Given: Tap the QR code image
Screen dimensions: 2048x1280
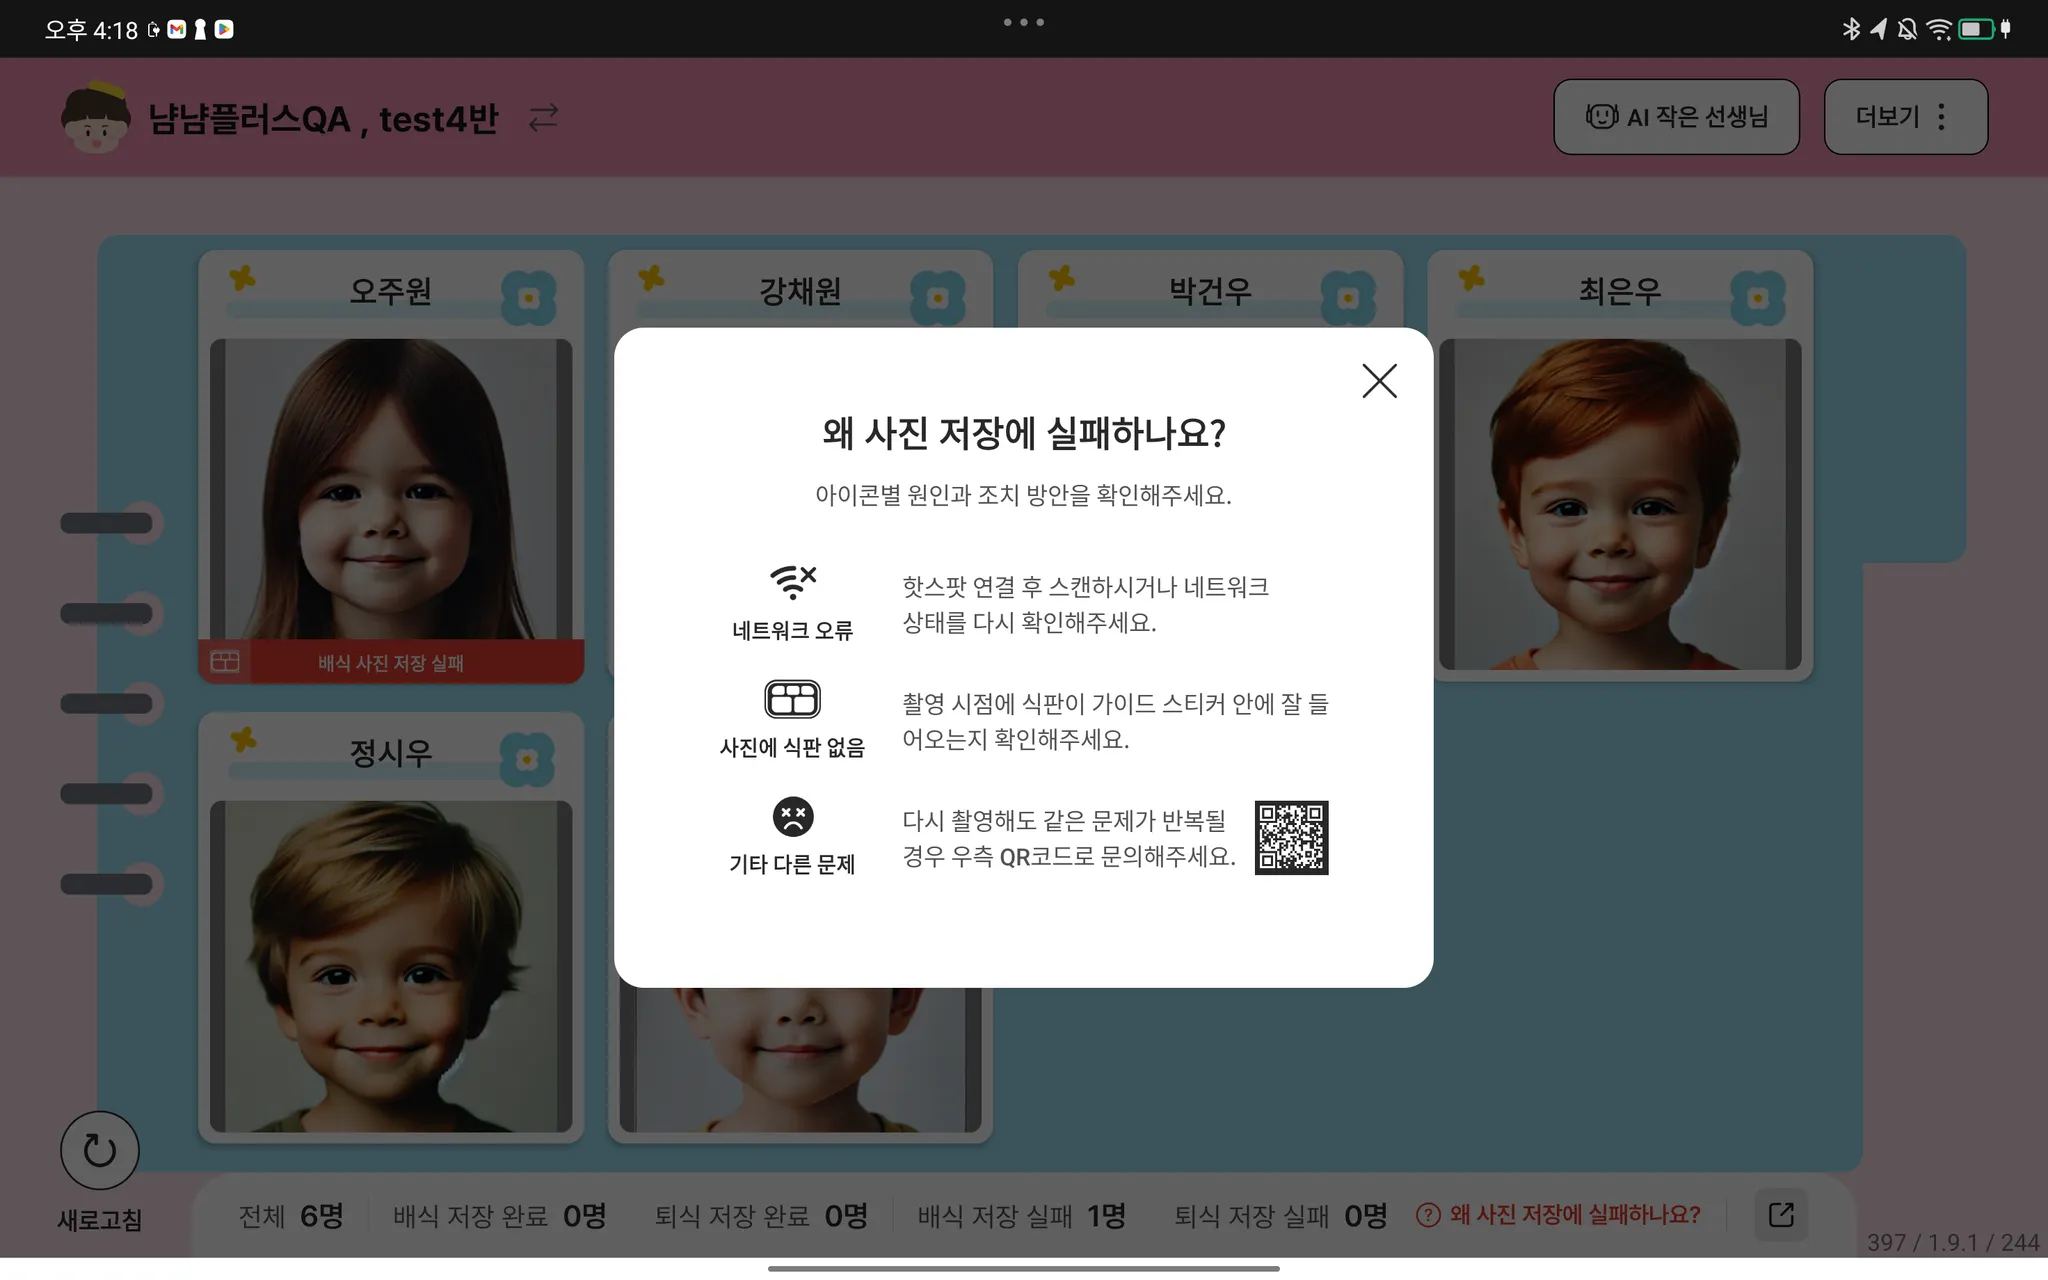Looking at the screenshot, I should tap(1291, 837).
